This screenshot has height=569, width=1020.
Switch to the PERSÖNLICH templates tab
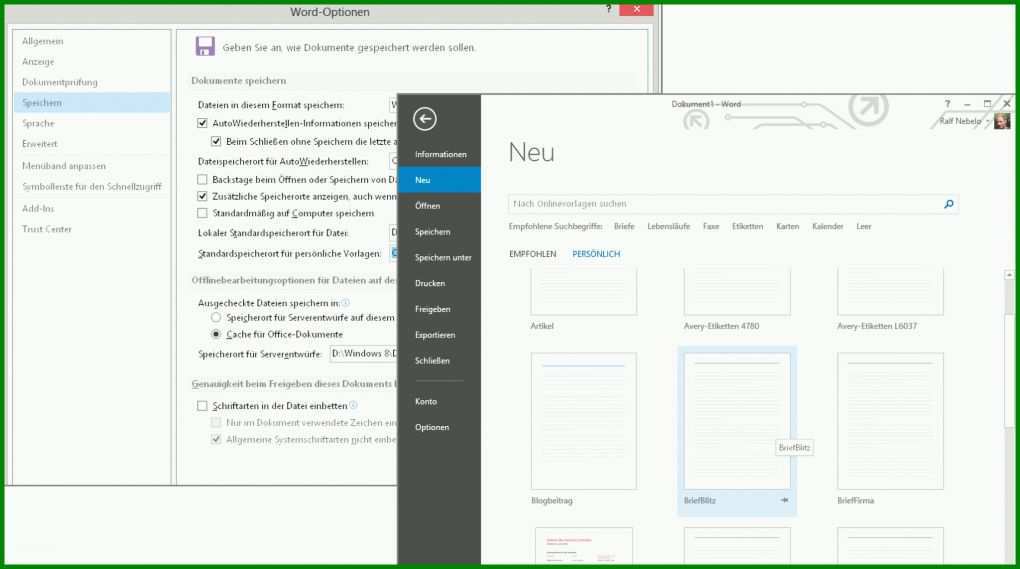(596, 254)
